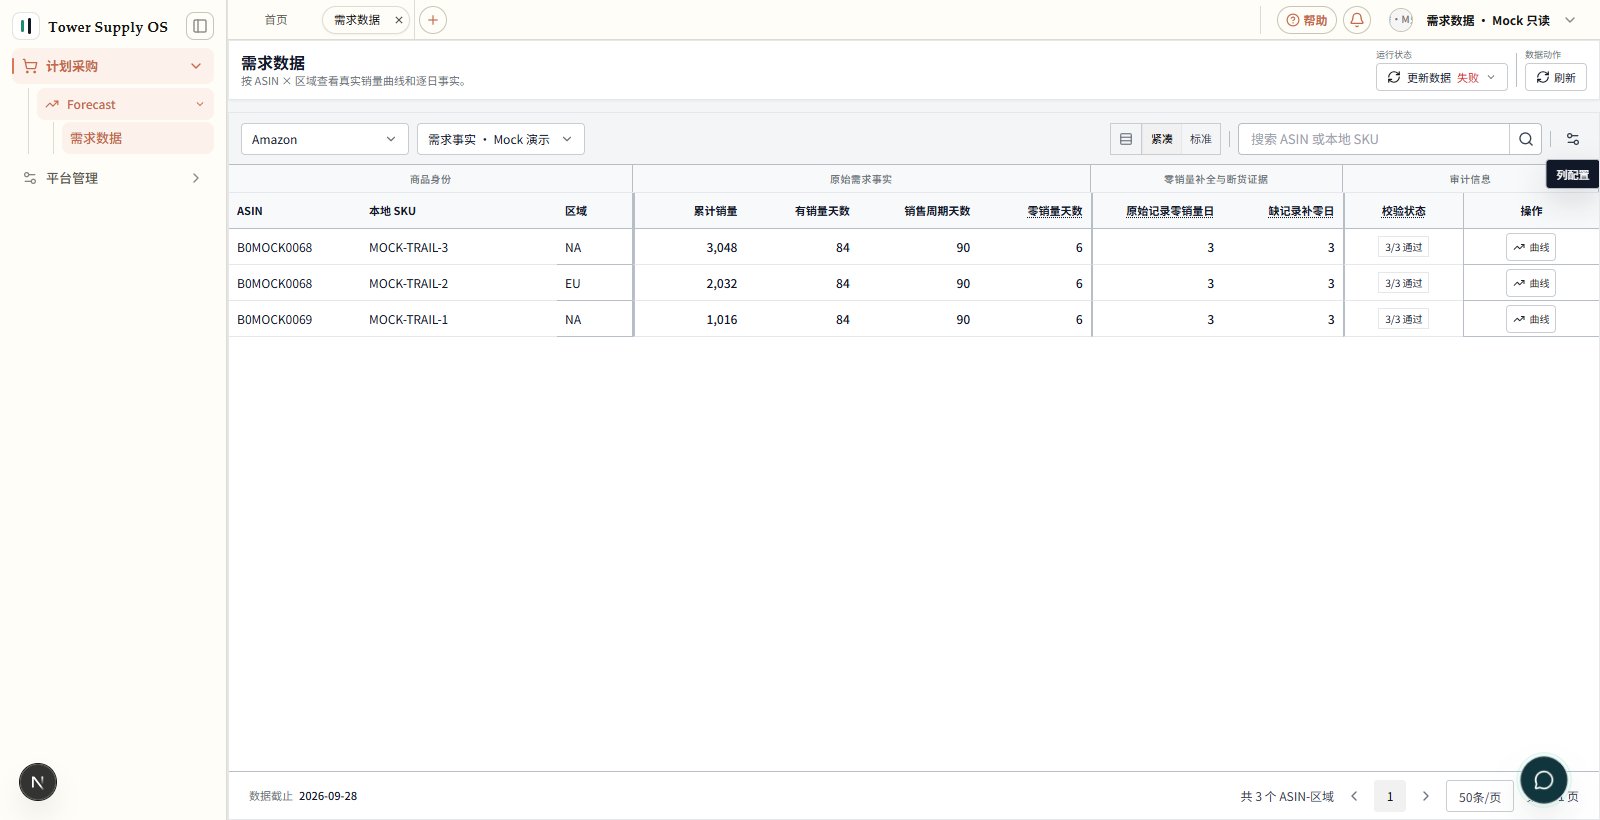Open the notifications bell
This screenshot has width=1600, height=820.
point(1357,20)
